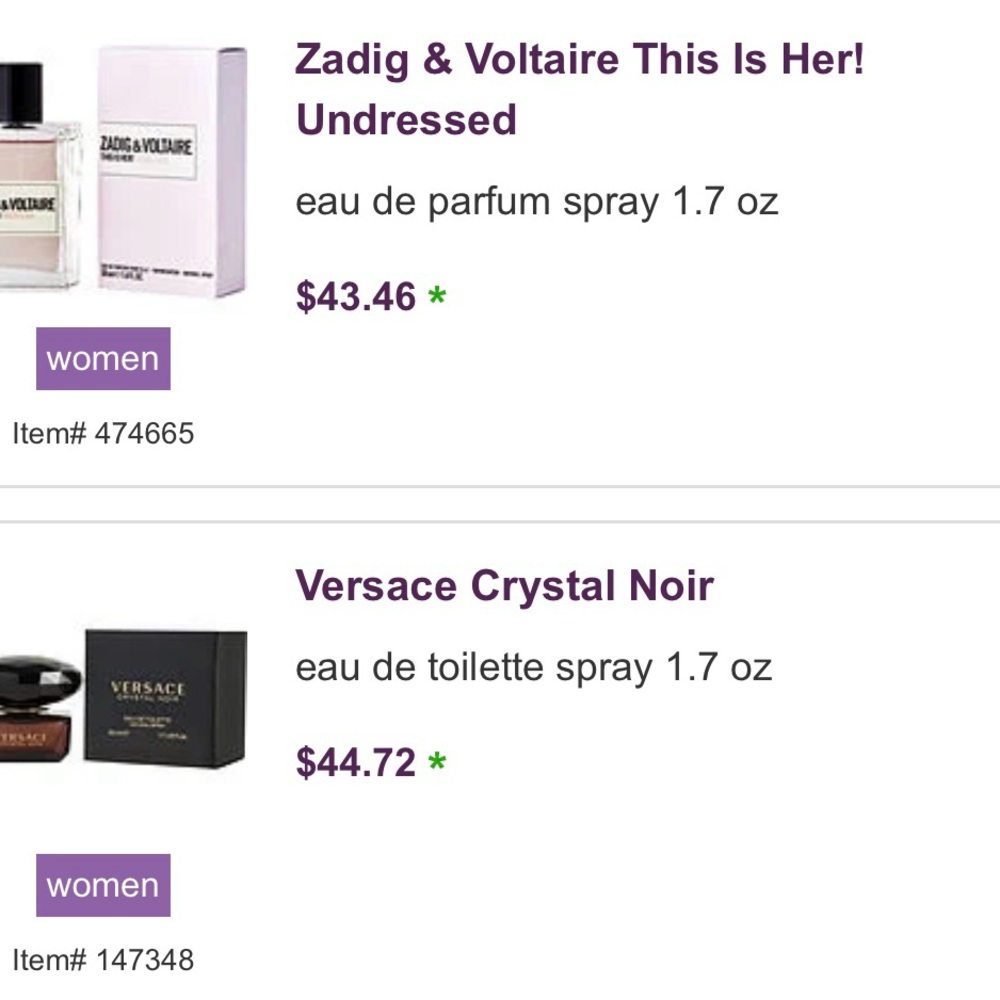The width and height of the screenshot is (1000, 1000).
Task: Select the women category tag under Zadig & Voltaire
Action: coord(103,359)
